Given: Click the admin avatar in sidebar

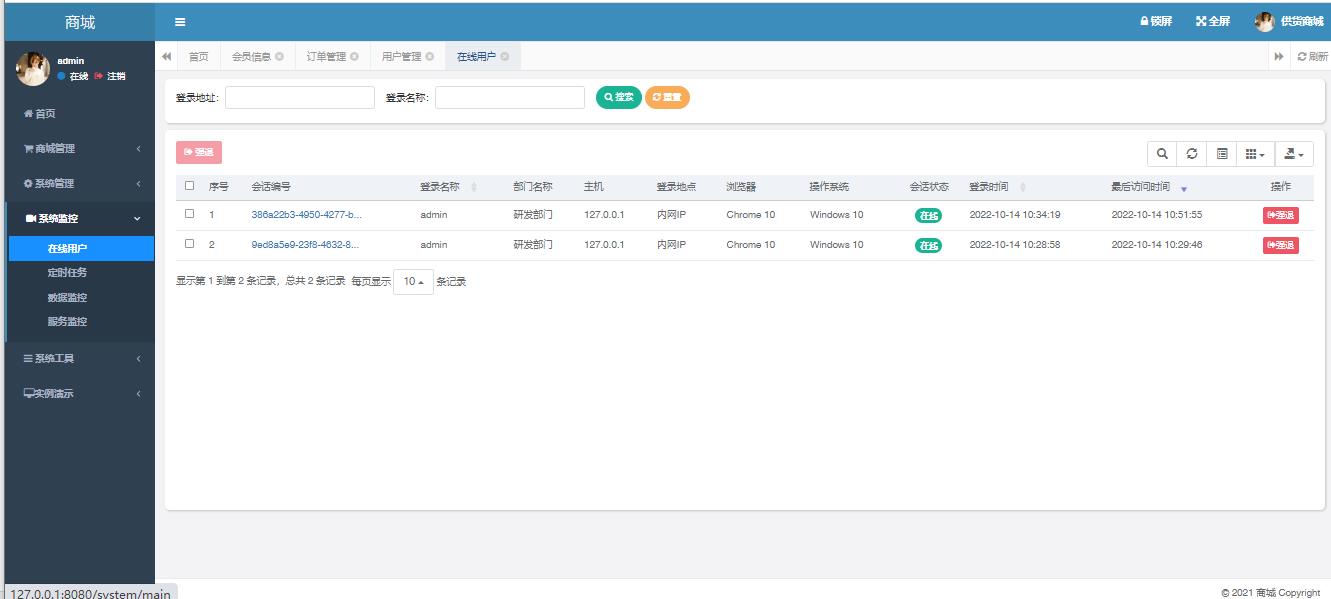Looking at the screenshot, I should (33, 69).
